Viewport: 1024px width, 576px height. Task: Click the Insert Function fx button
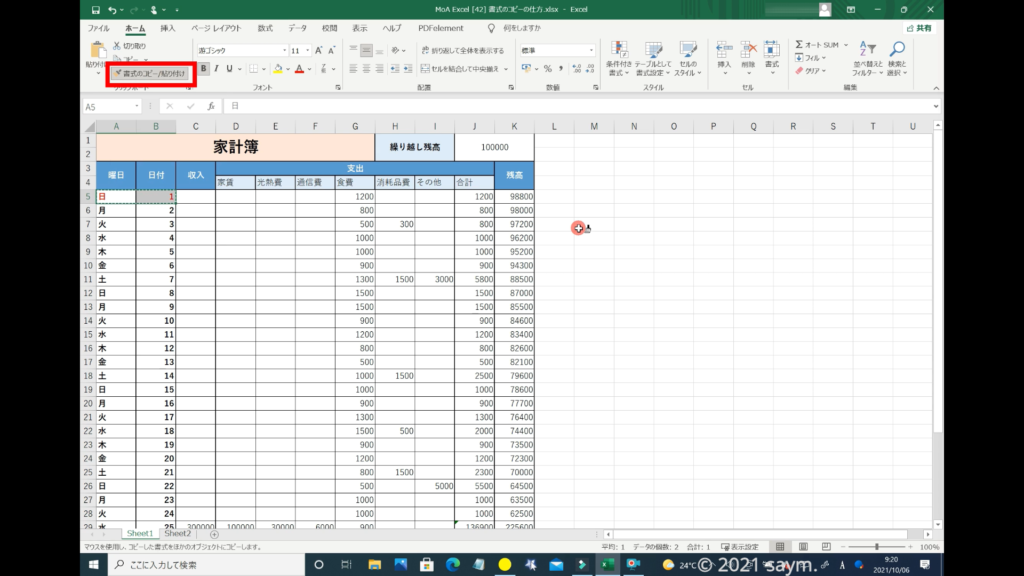[x=210, y=106]
